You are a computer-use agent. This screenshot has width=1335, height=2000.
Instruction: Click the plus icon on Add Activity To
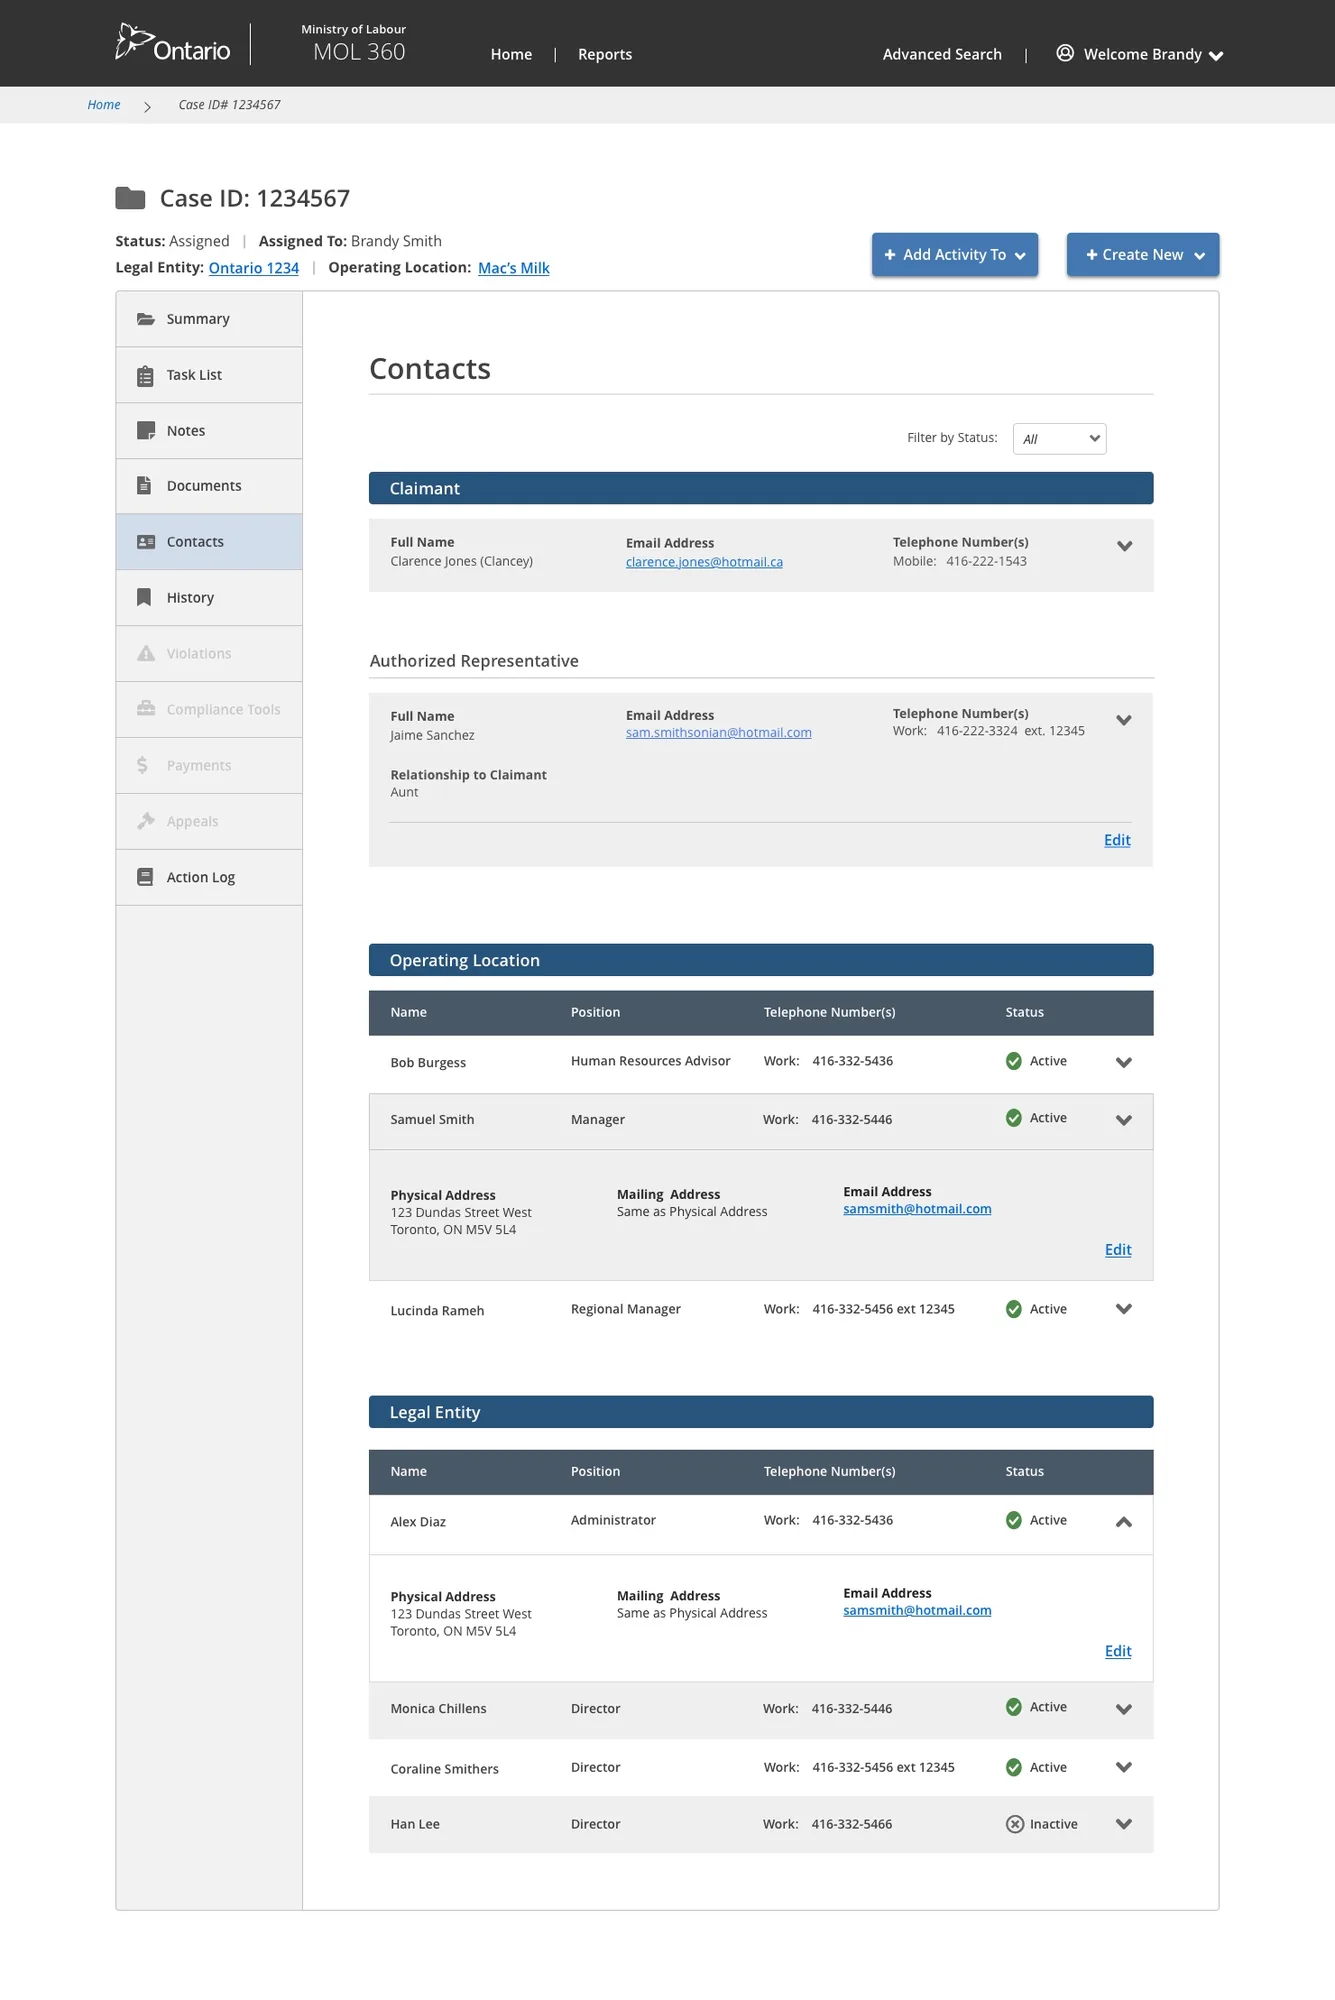coord(890,255)
